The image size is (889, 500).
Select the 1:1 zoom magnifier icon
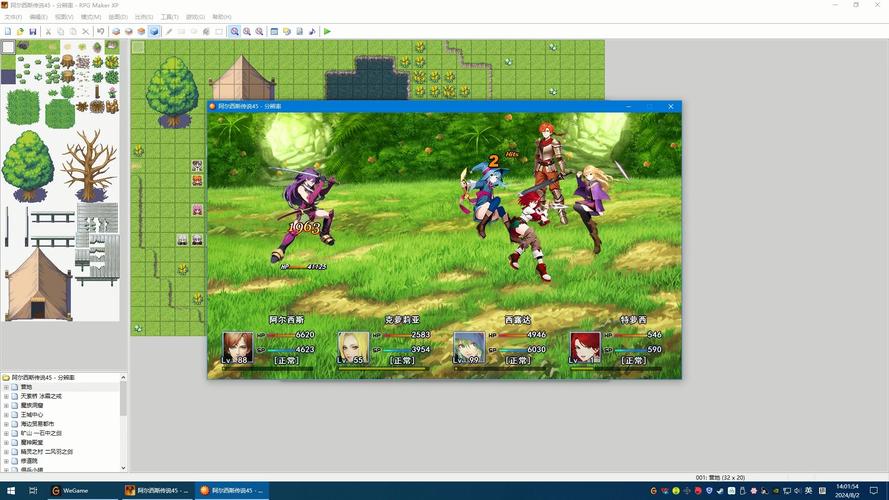(x=234, y=32)
